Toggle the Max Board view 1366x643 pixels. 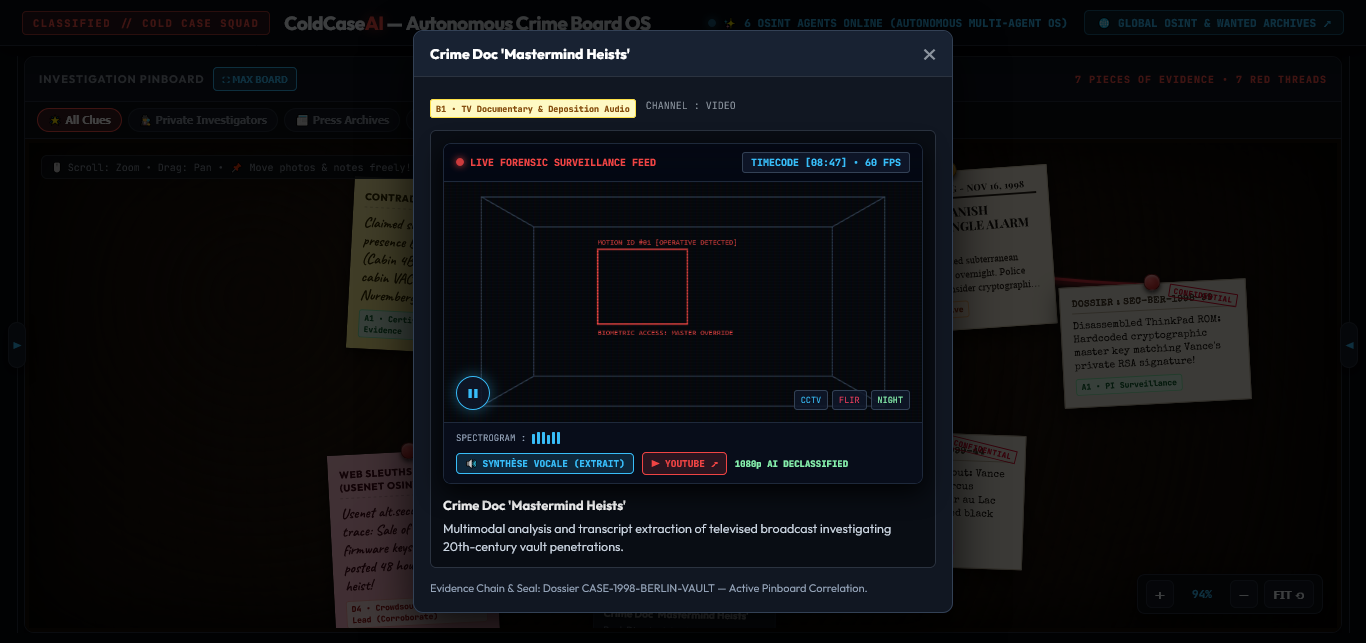click(x=255, y=80)
